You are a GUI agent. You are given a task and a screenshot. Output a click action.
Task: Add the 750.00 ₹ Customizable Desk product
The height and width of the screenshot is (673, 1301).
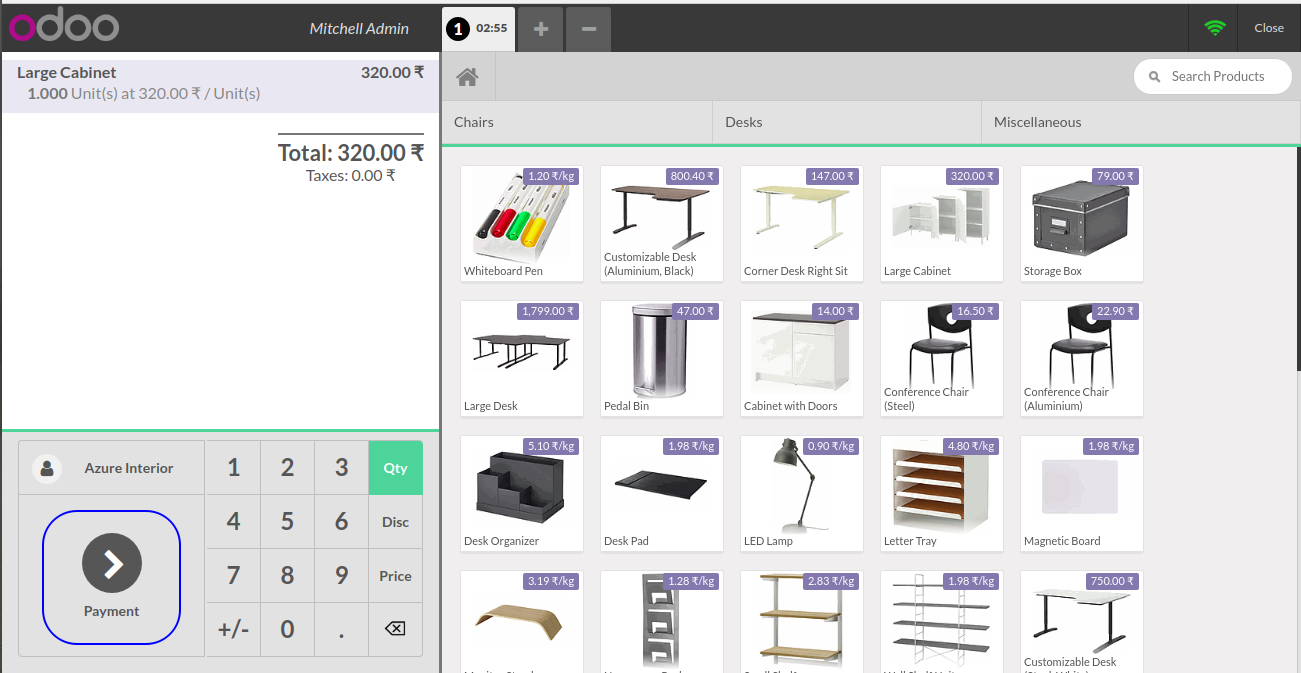[1081, 621]
